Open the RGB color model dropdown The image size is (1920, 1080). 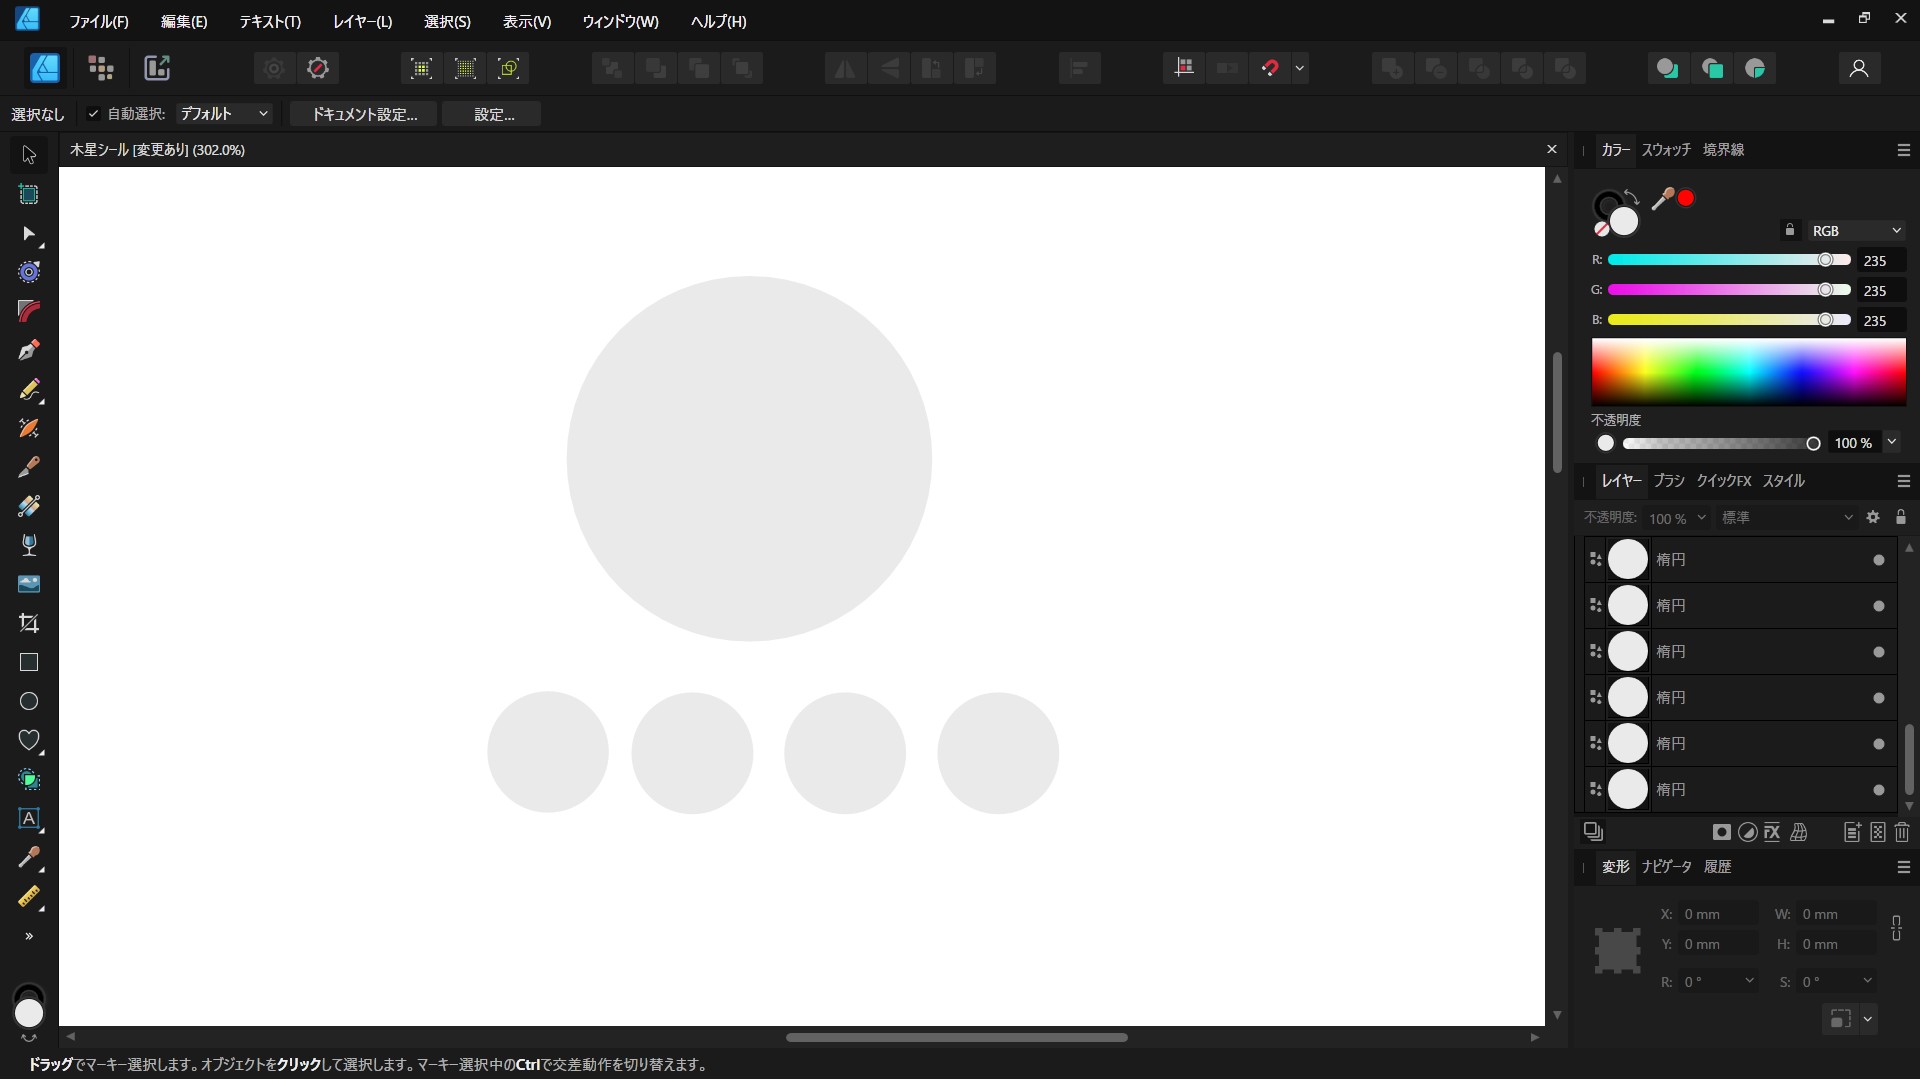[1855, 231]
